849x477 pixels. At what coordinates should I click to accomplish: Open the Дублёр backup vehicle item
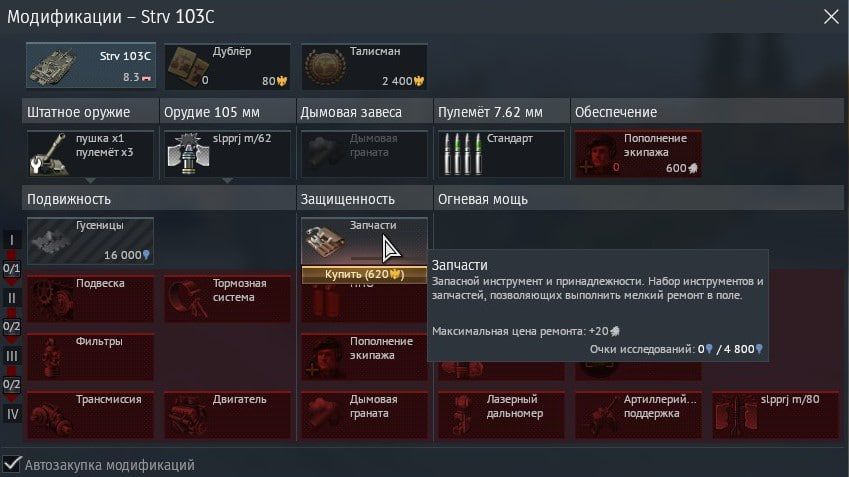227,67
